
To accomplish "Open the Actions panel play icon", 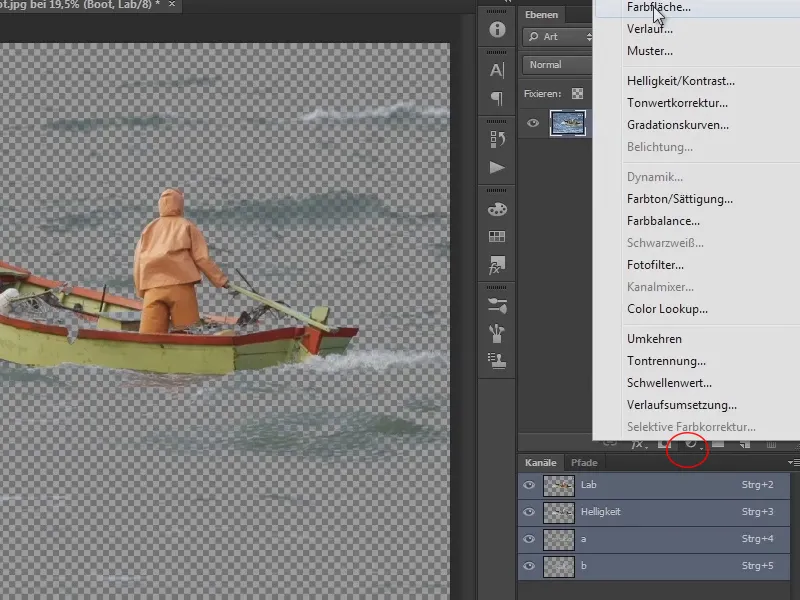I will [x=497, y=167].
